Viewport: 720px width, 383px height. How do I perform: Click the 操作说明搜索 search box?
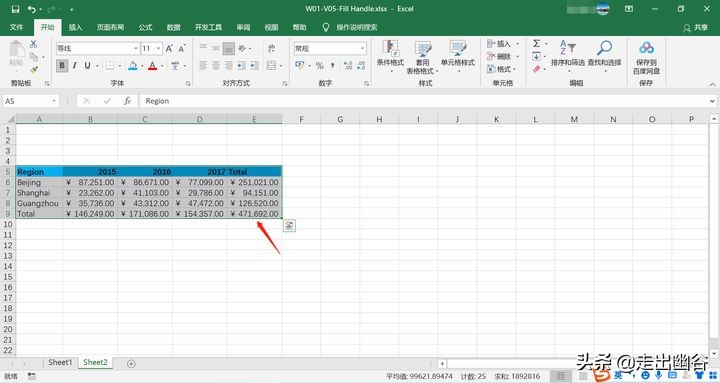click(356, 28)
